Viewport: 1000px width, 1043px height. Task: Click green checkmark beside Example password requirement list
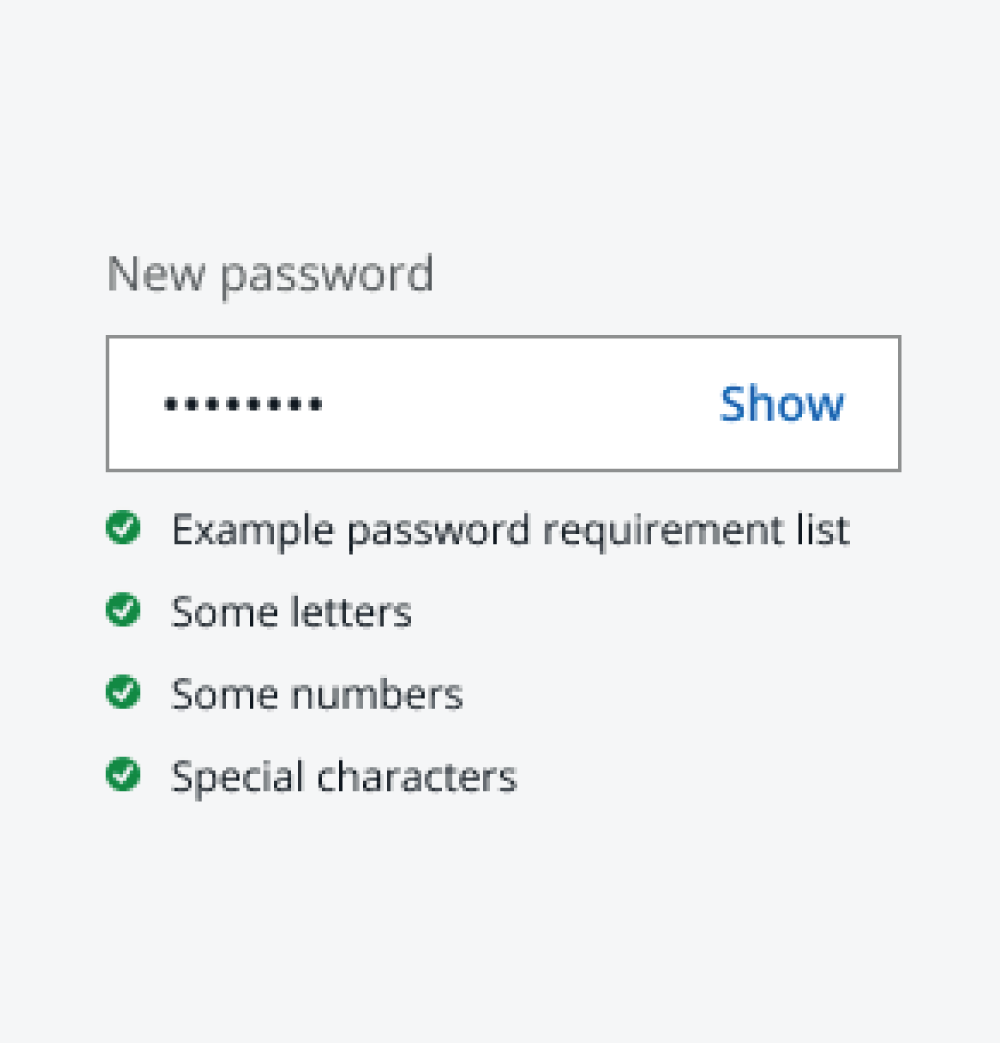123,527
